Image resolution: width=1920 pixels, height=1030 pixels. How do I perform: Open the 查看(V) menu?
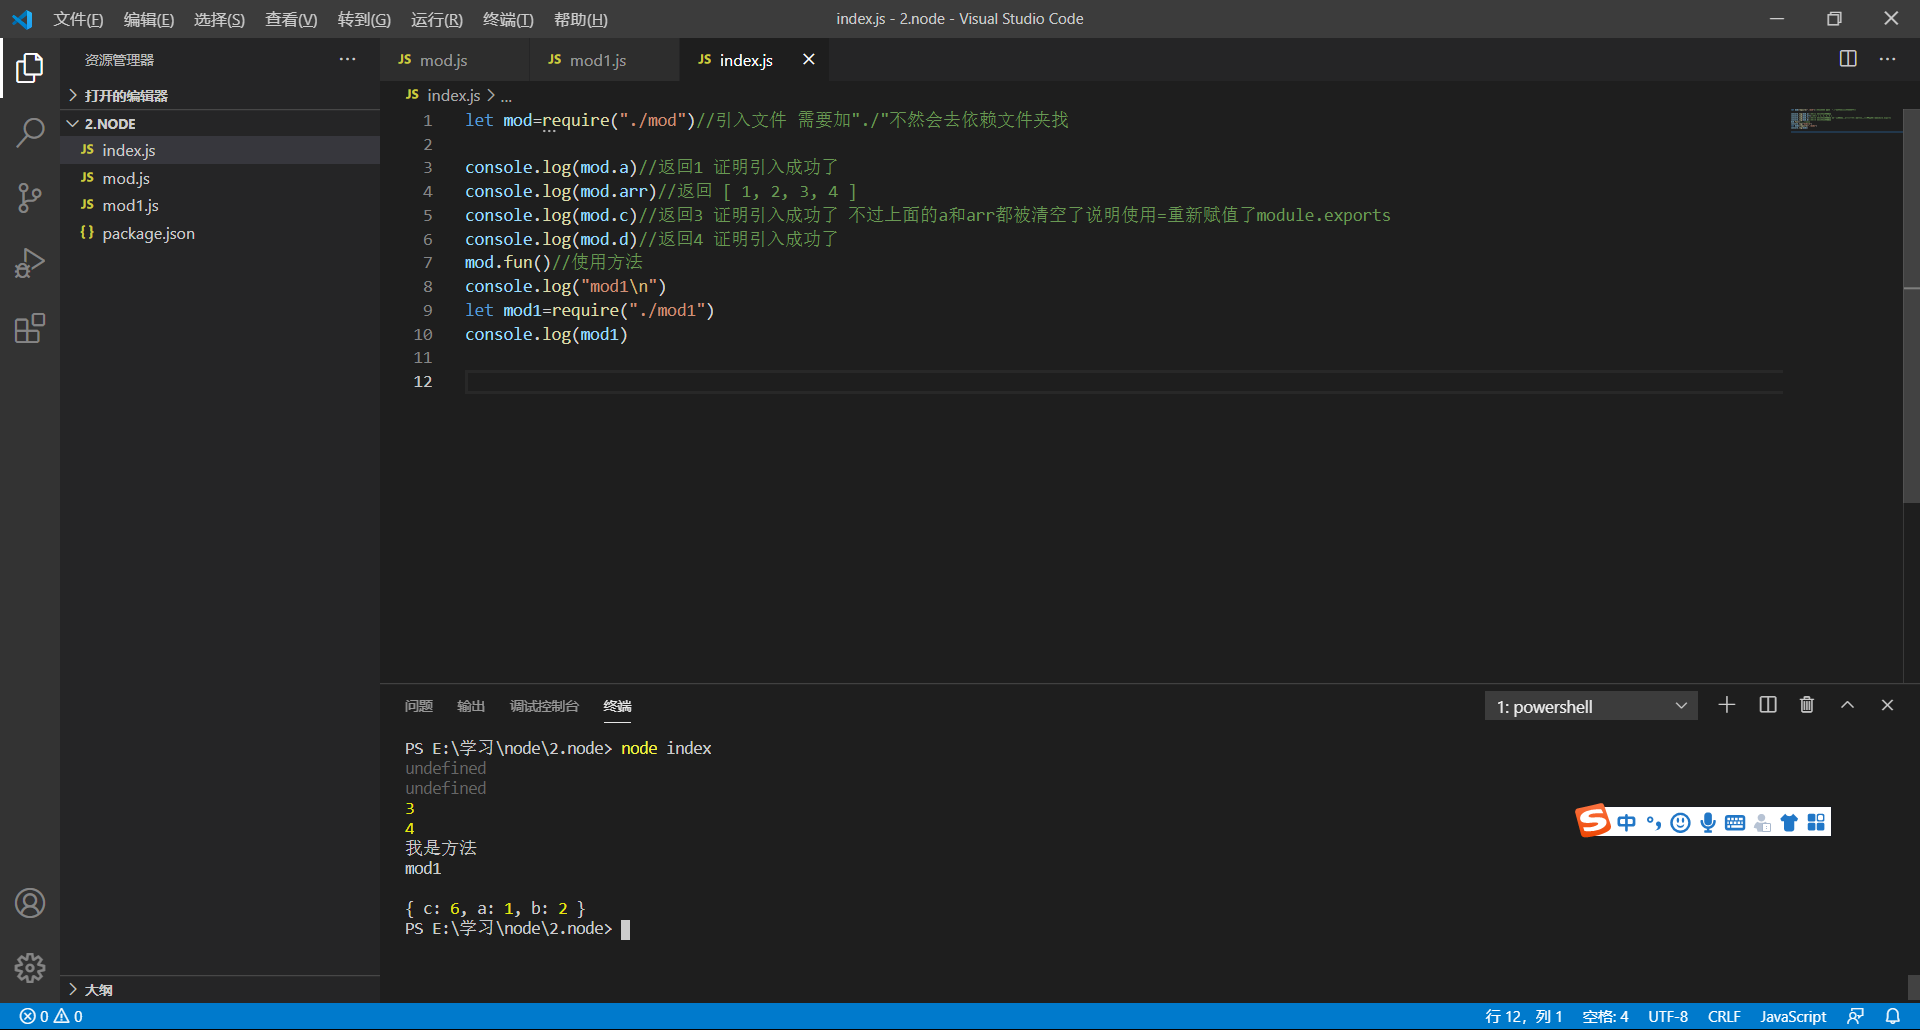coord(291,19)
